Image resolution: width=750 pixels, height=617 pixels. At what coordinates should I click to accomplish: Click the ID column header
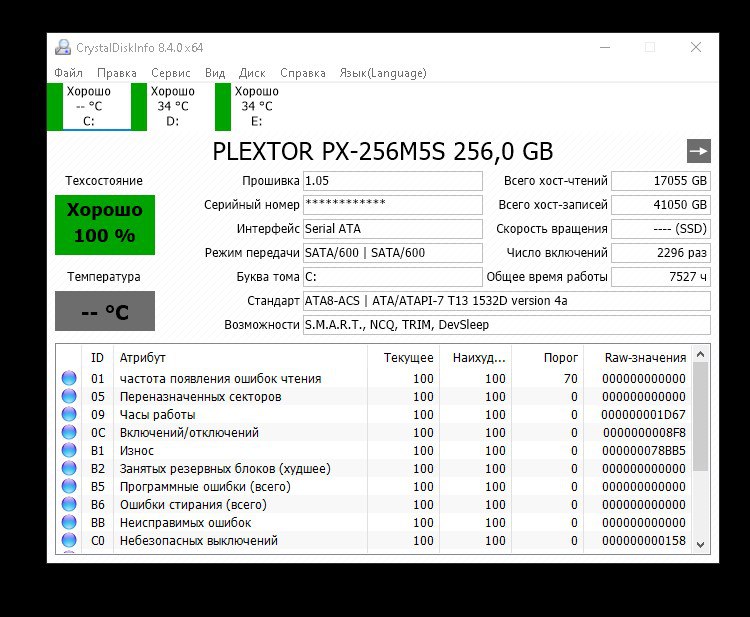click(98, 357)
